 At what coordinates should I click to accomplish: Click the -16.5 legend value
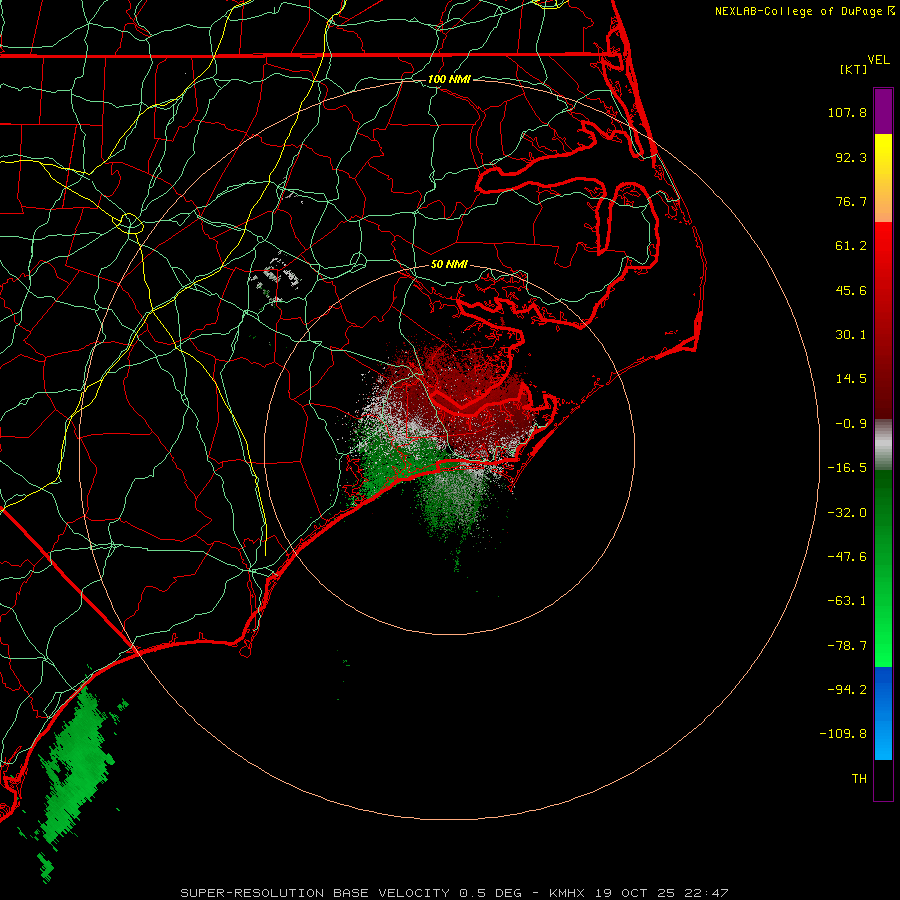[x=847, y=468]
